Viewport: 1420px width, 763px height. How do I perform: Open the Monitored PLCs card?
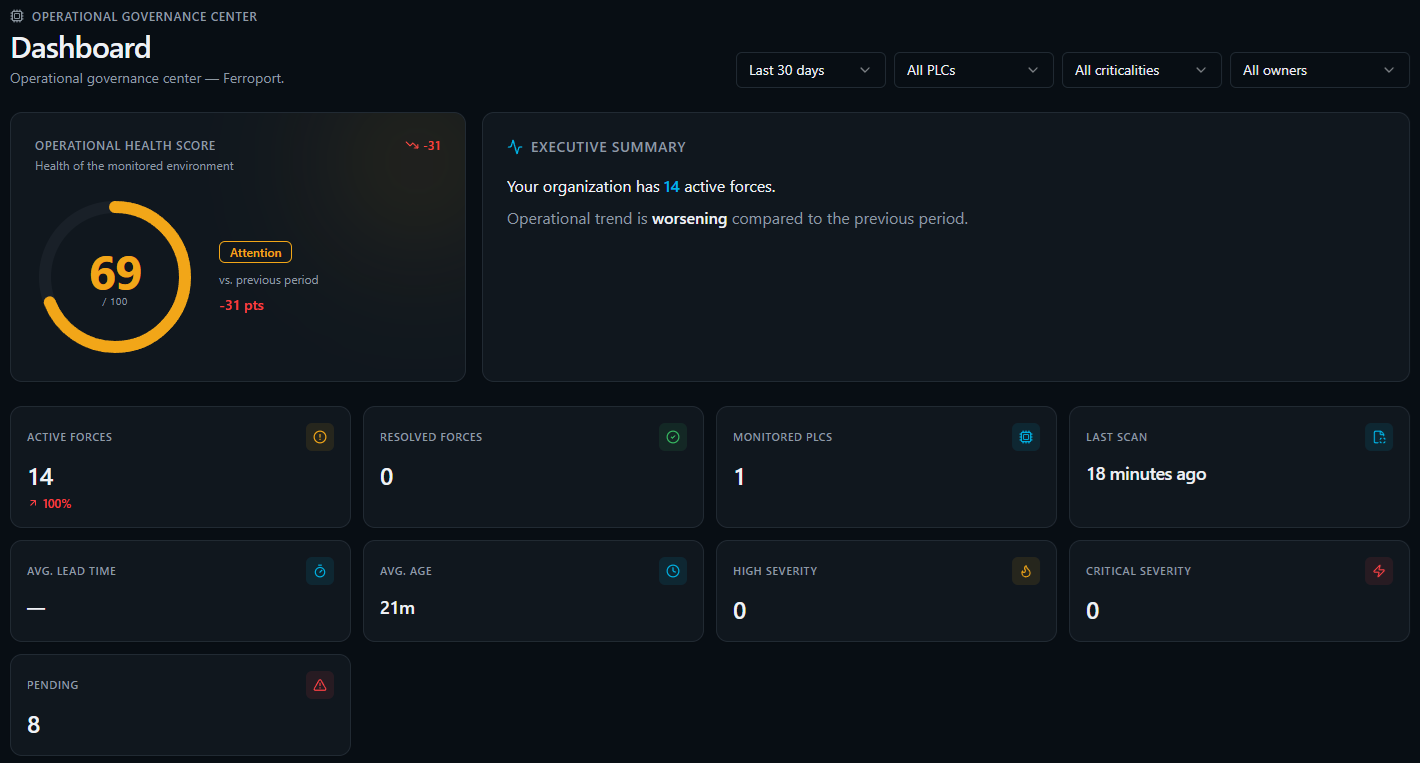click(x=886, y=467)
